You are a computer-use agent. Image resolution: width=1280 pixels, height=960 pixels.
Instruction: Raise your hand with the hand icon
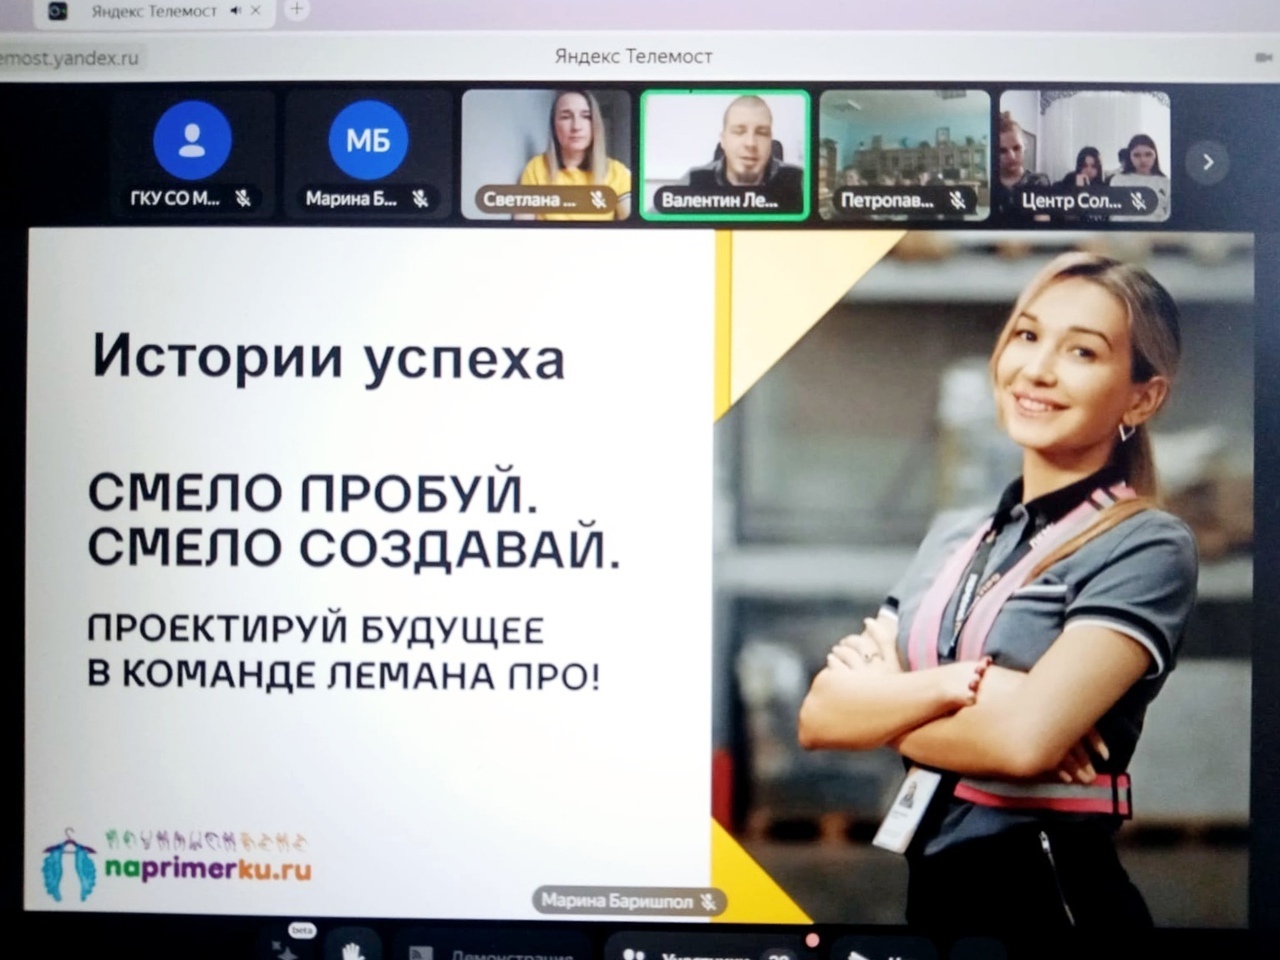[x=352, y=950]
